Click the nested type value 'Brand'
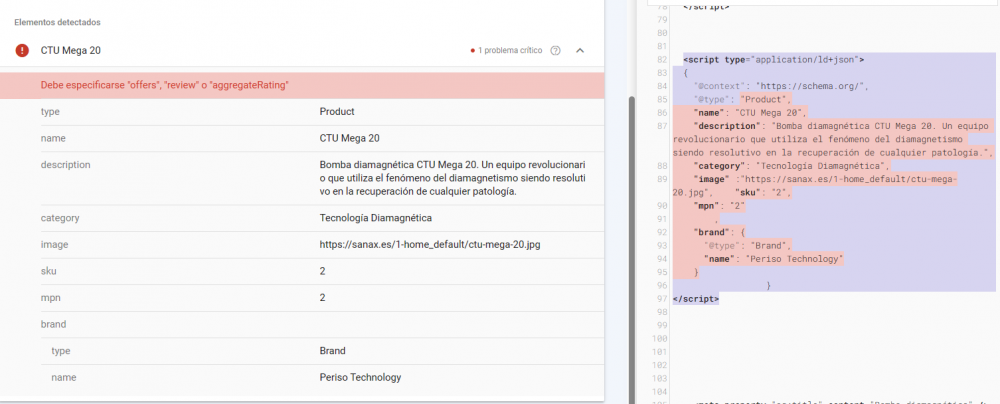1000x404 pixels. click(332, 351)
